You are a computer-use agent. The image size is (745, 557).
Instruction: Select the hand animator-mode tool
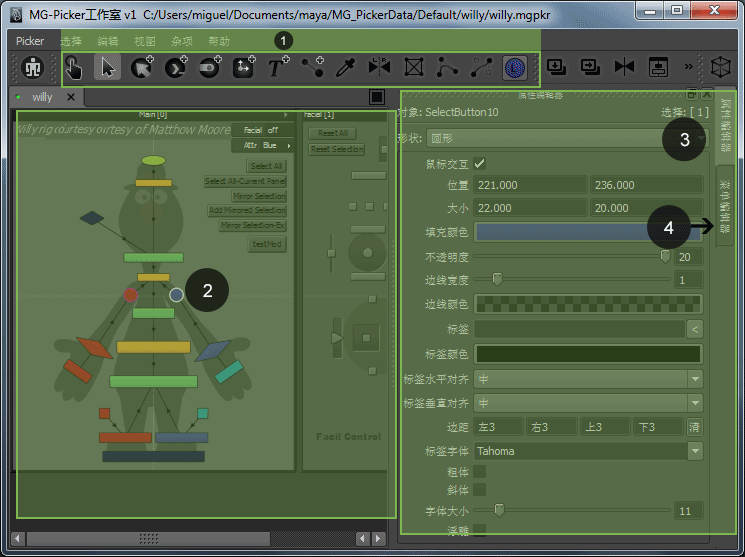coord(74,68)
